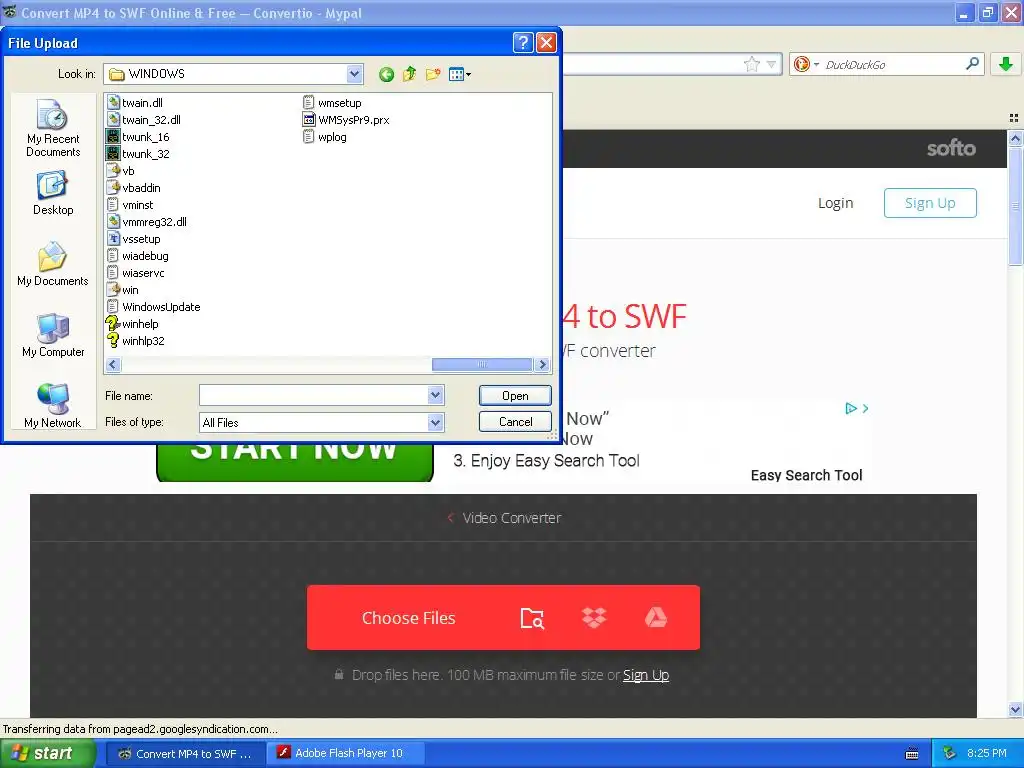Screen dimensions: 1024x768
Task: Click the file list horizontal scrollbar thumb
Action: pos(482,364)
